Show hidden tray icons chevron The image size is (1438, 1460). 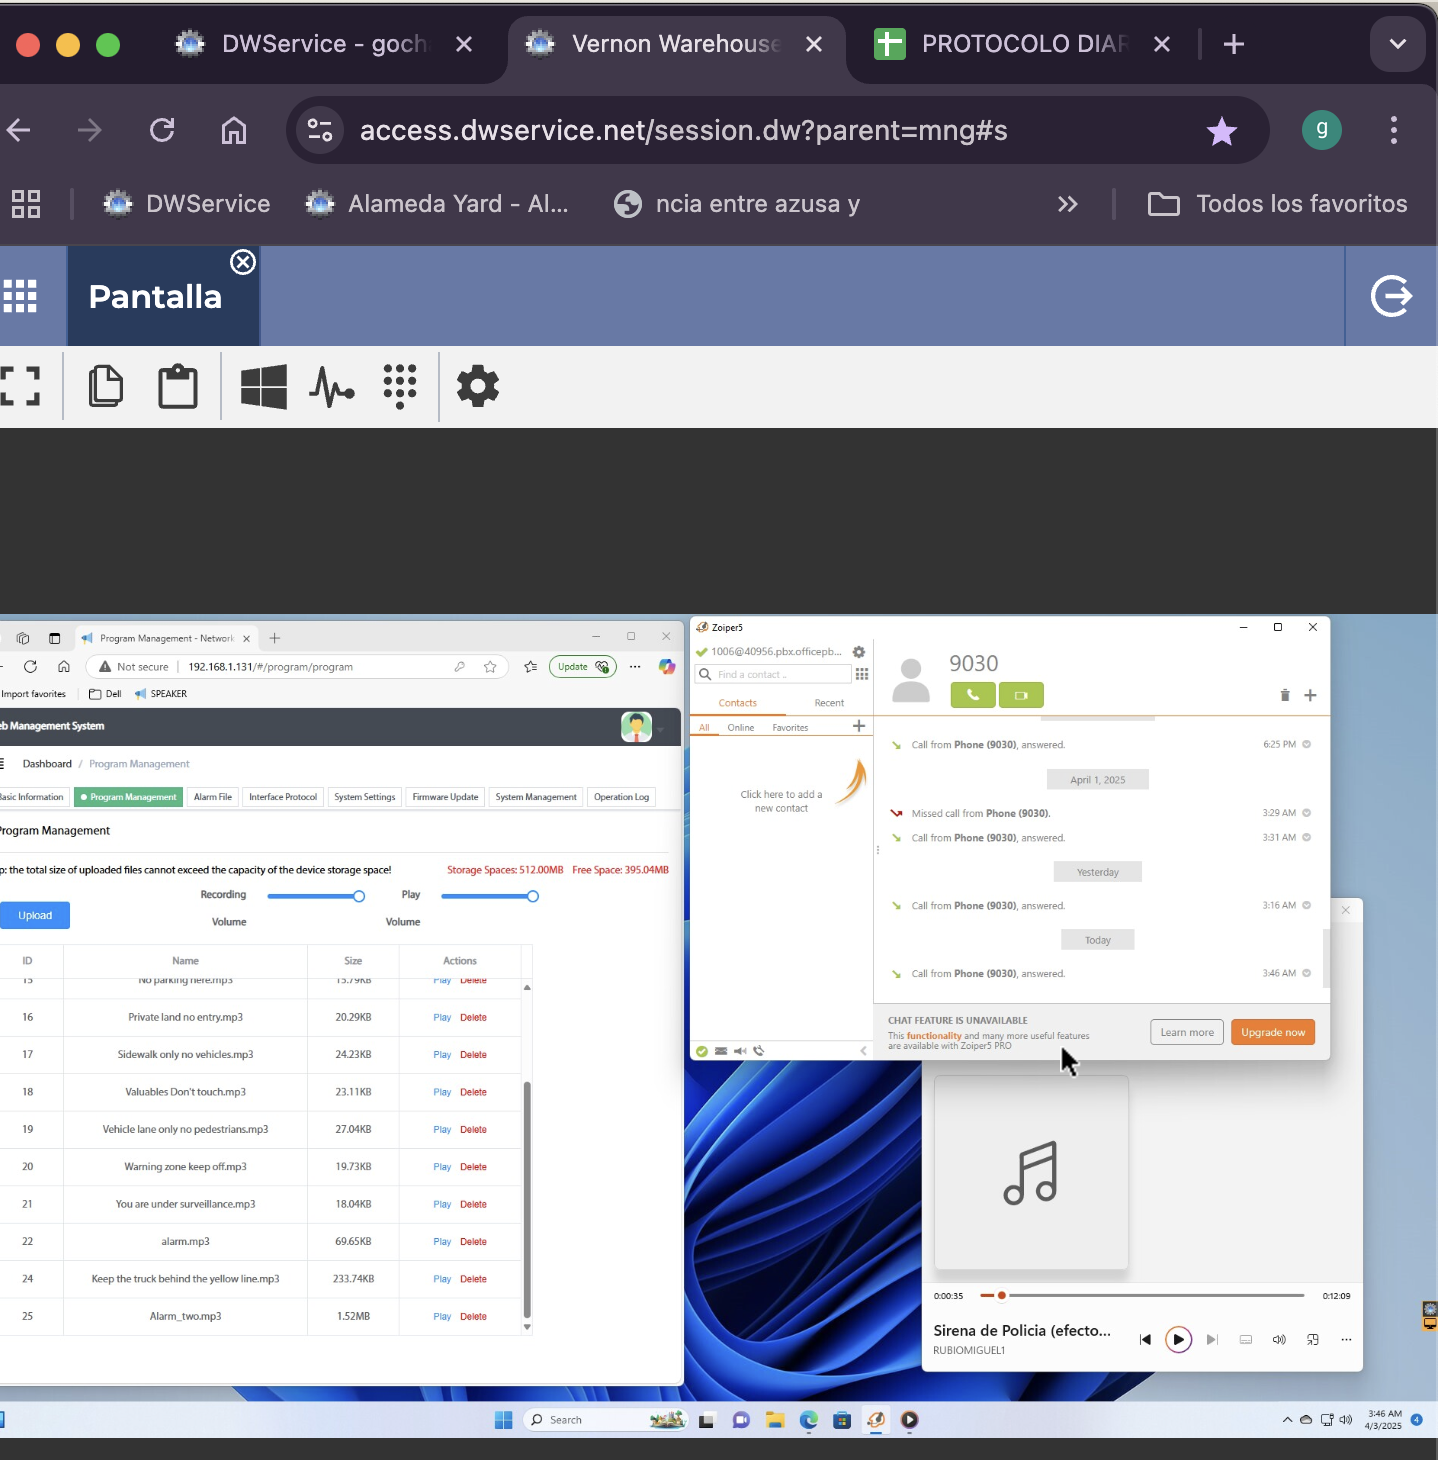coord(1287,1420)
